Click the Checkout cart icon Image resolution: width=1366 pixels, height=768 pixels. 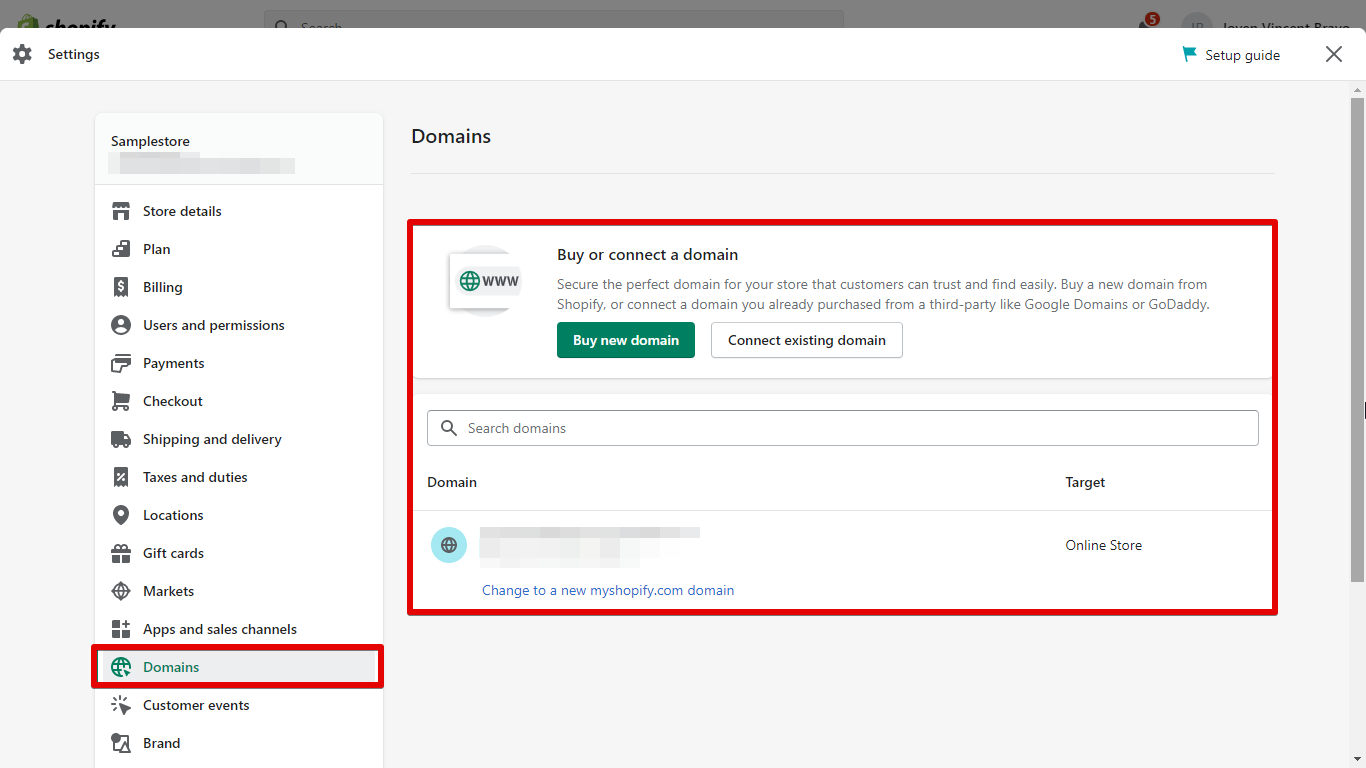click(121, 401)
